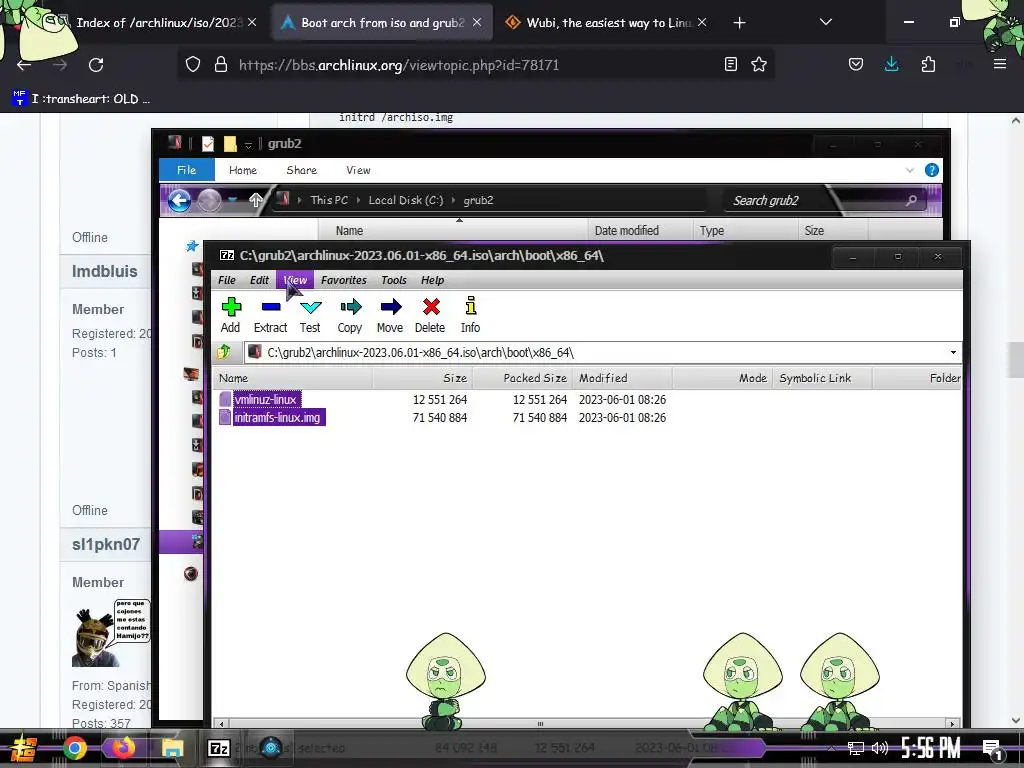This screenshot has width=1024, height=768.
Task: Click the volume icon in system tray
Action: click(x=880, y=748)
